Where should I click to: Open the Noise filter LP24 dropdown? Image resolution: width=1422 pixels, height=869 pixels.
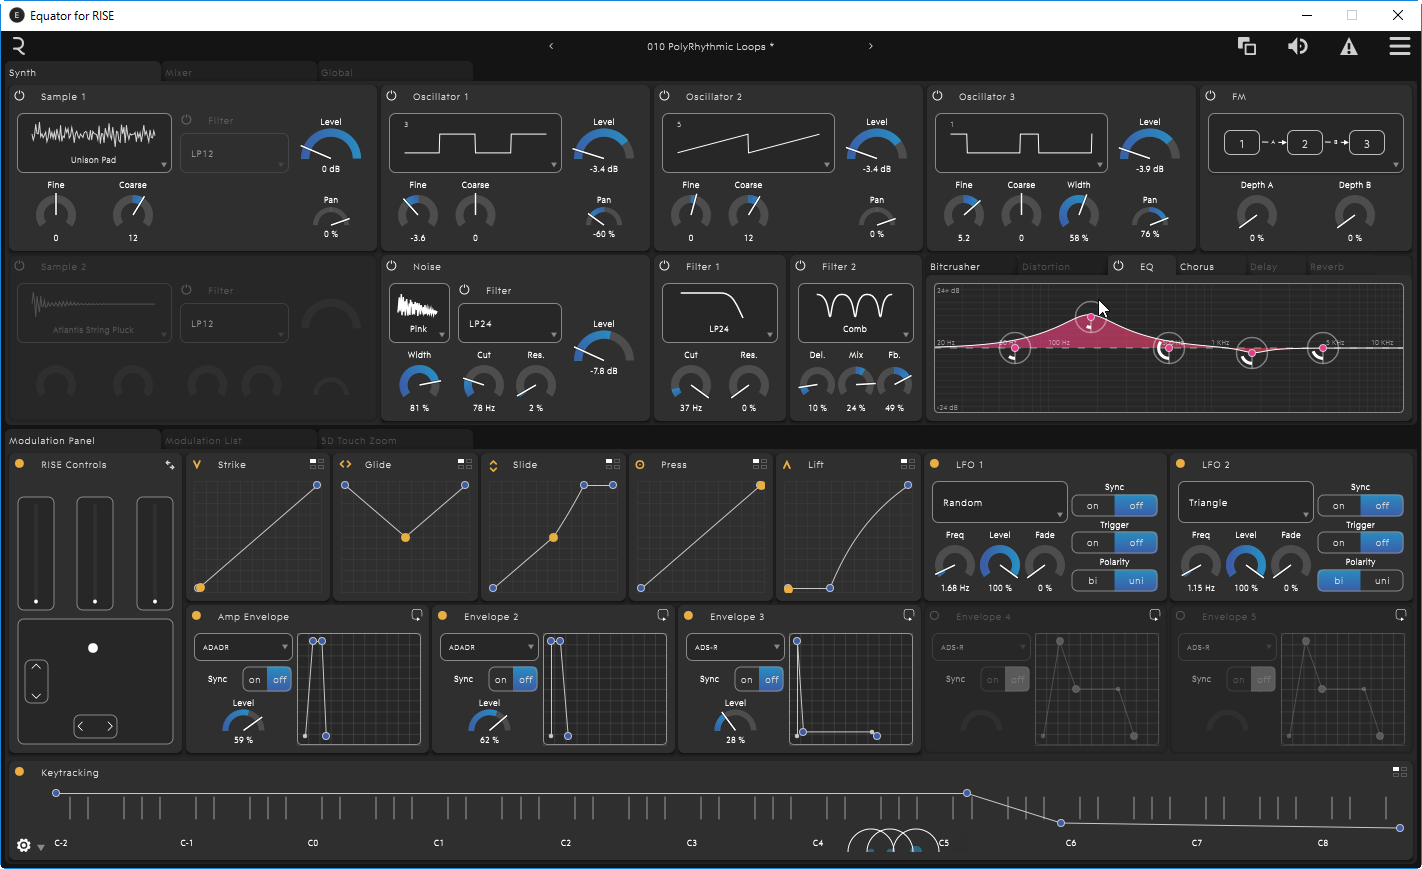coord(509,324)
